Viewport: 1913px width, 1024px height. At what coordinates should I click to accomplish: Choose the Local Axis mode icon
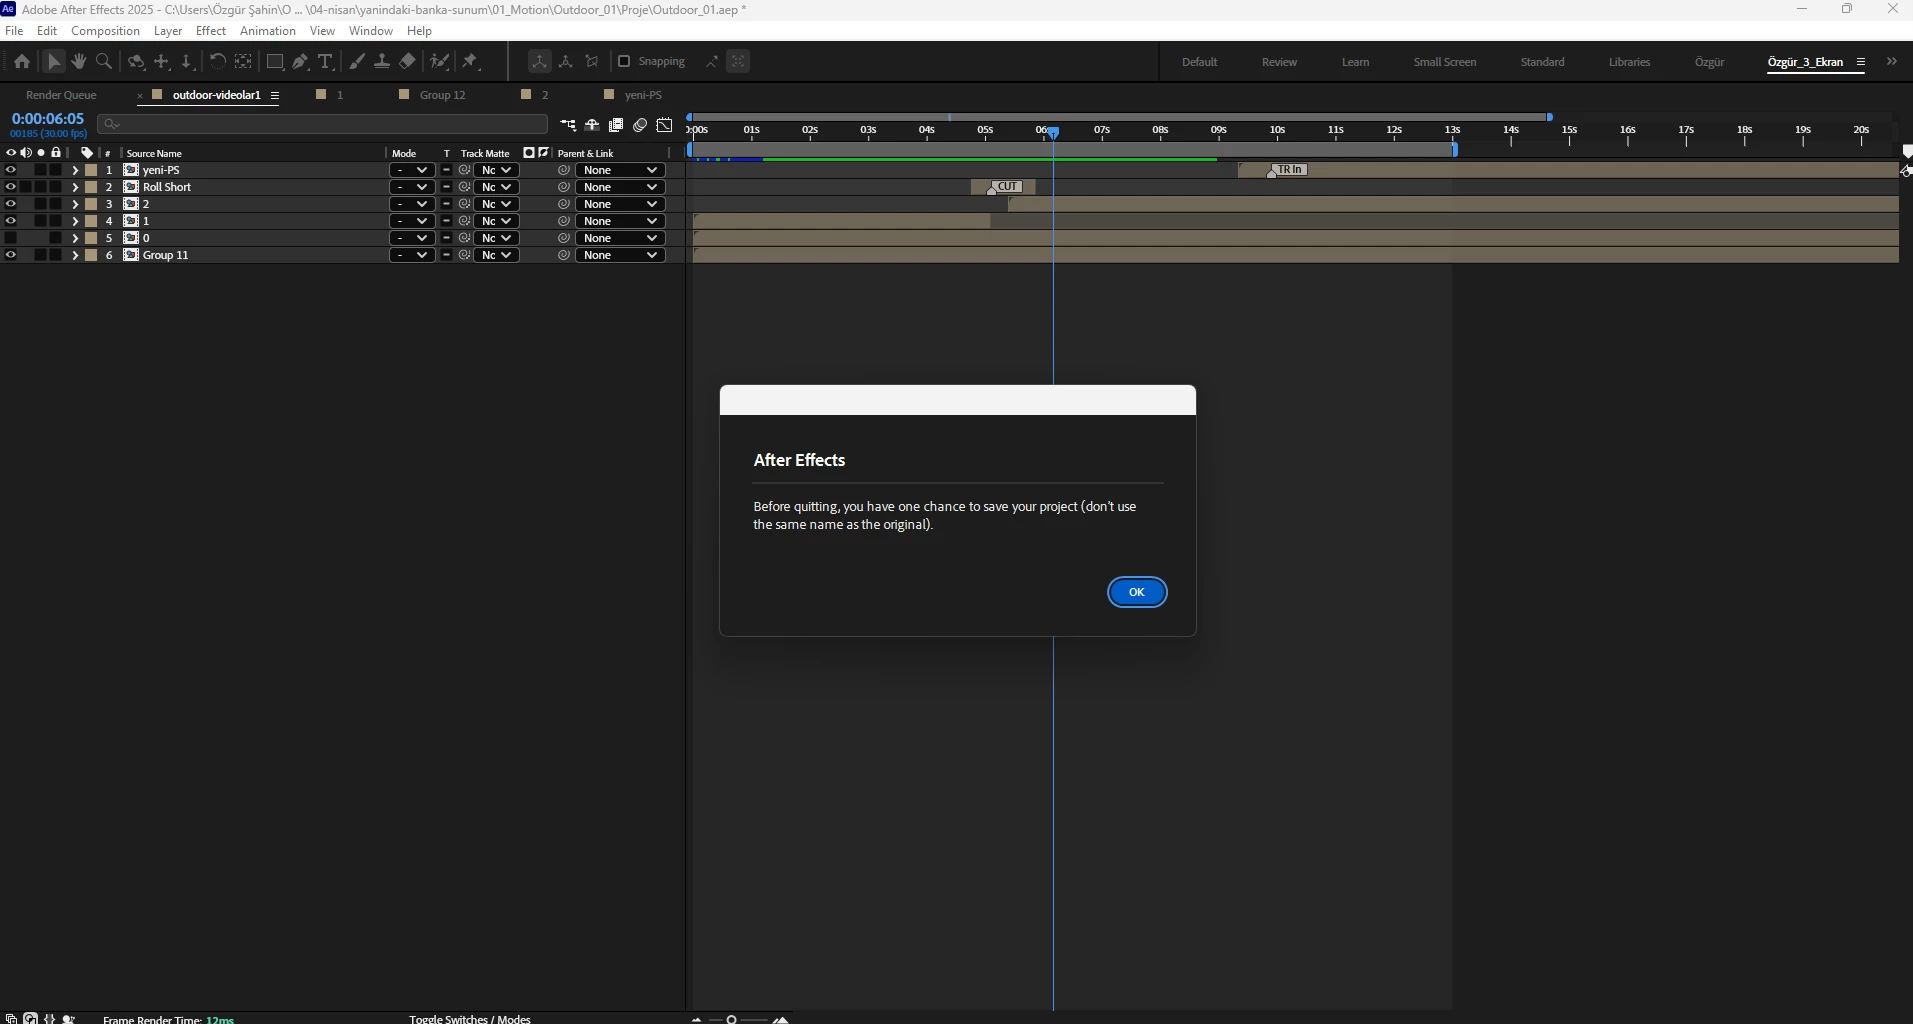click(539, 62)
